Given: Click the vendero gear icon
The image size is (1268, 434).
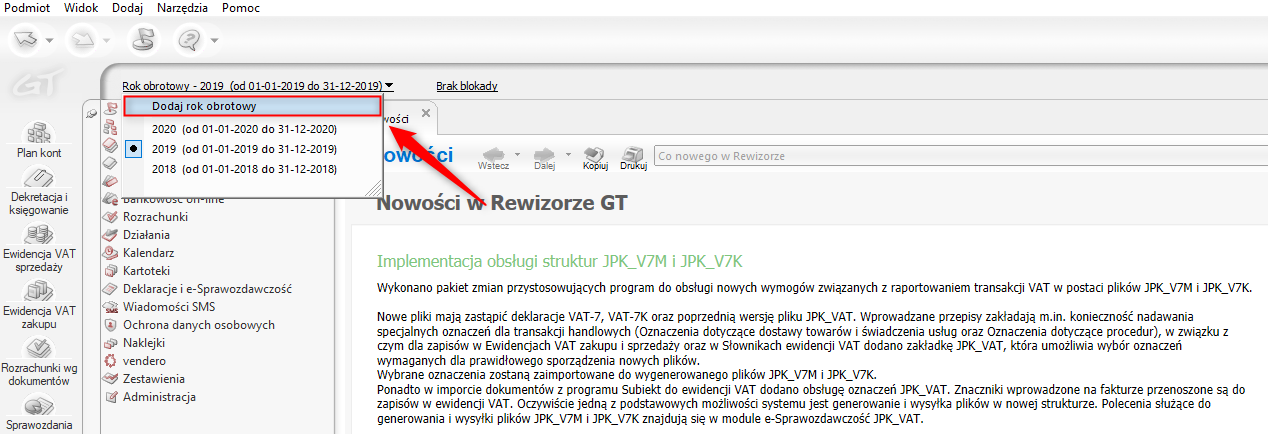Looking at the screenshot, I should point(112,360).
